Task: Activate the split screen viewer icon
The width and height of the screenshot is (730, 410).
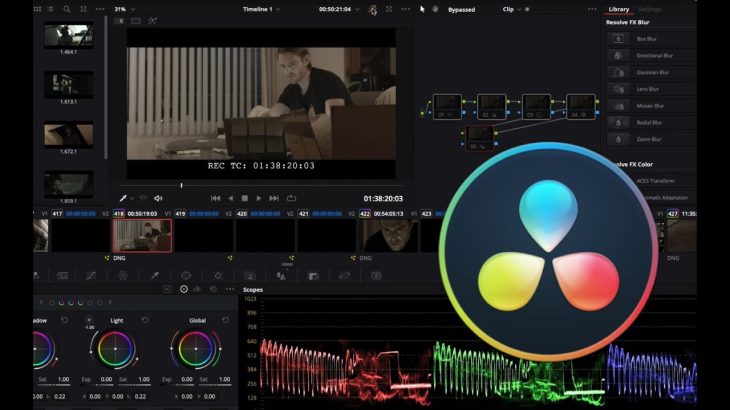Action: point(135,21)
